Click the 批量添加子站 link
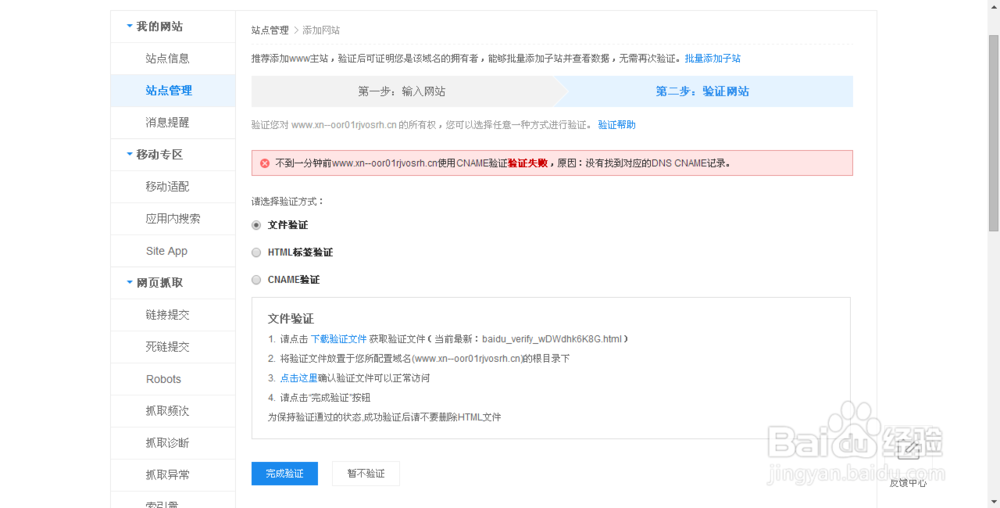This screenshot has height=508, width=1000. coord(712,59)
